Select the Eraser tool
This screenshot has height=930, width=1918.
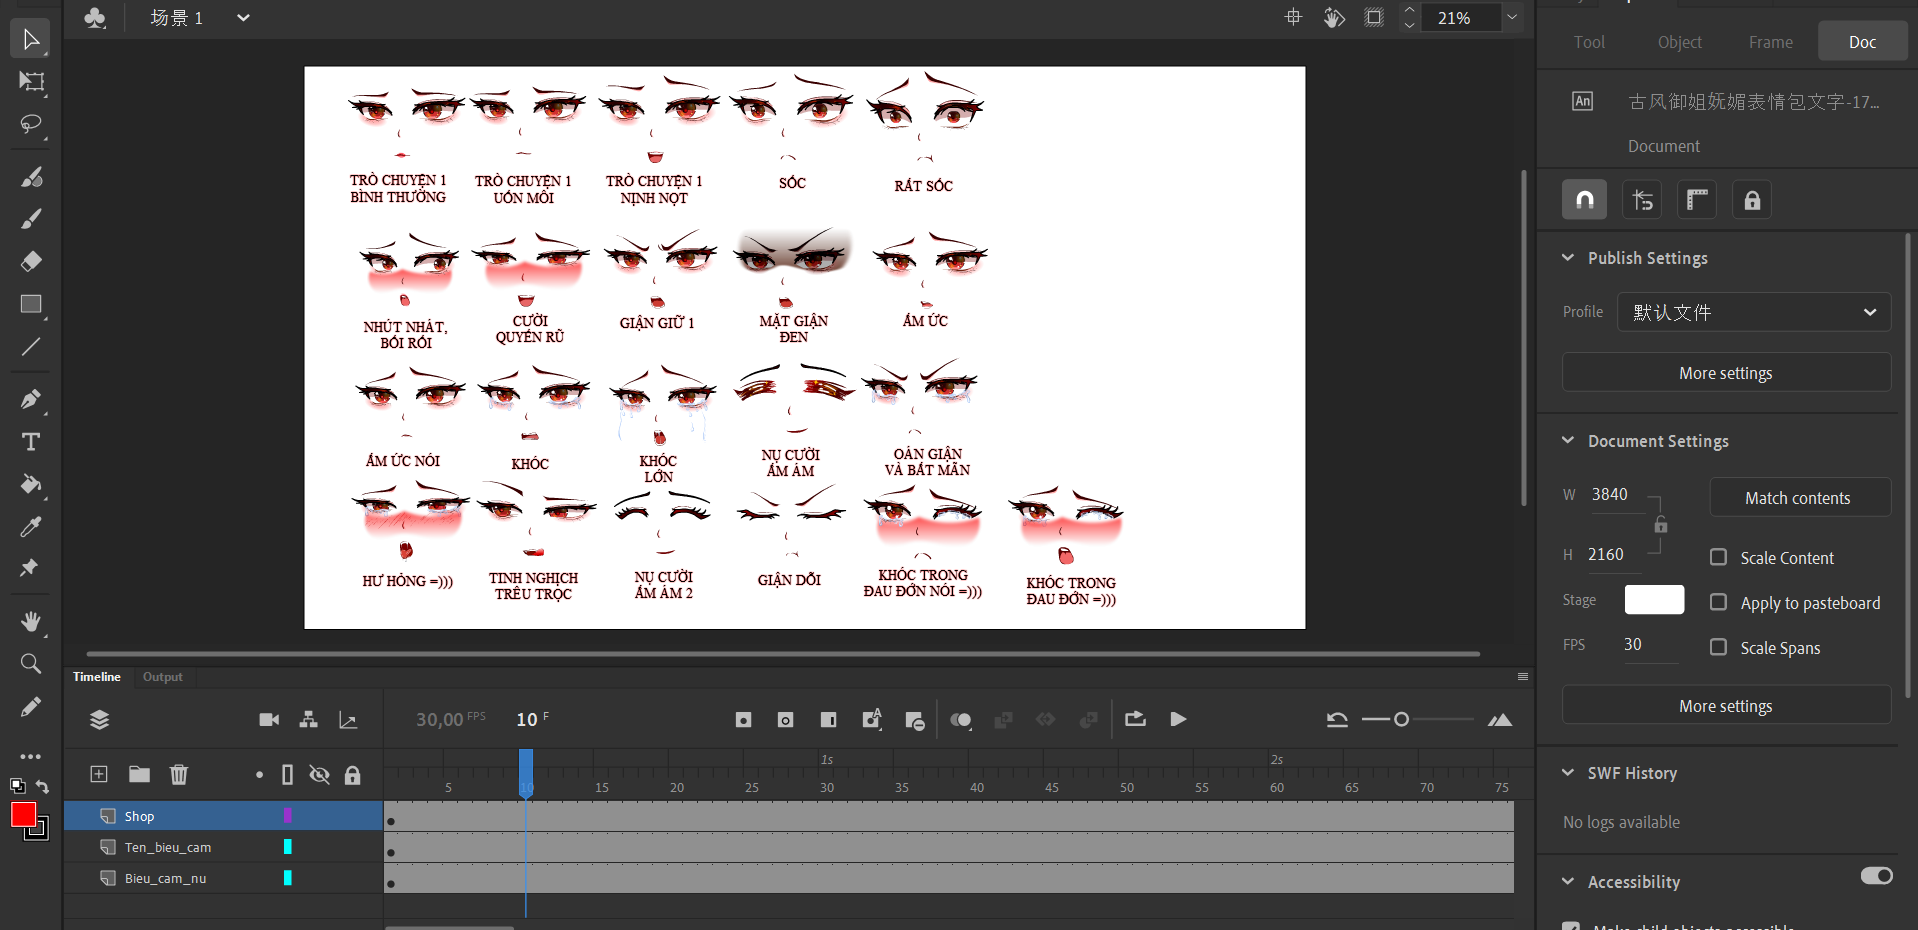31,261
